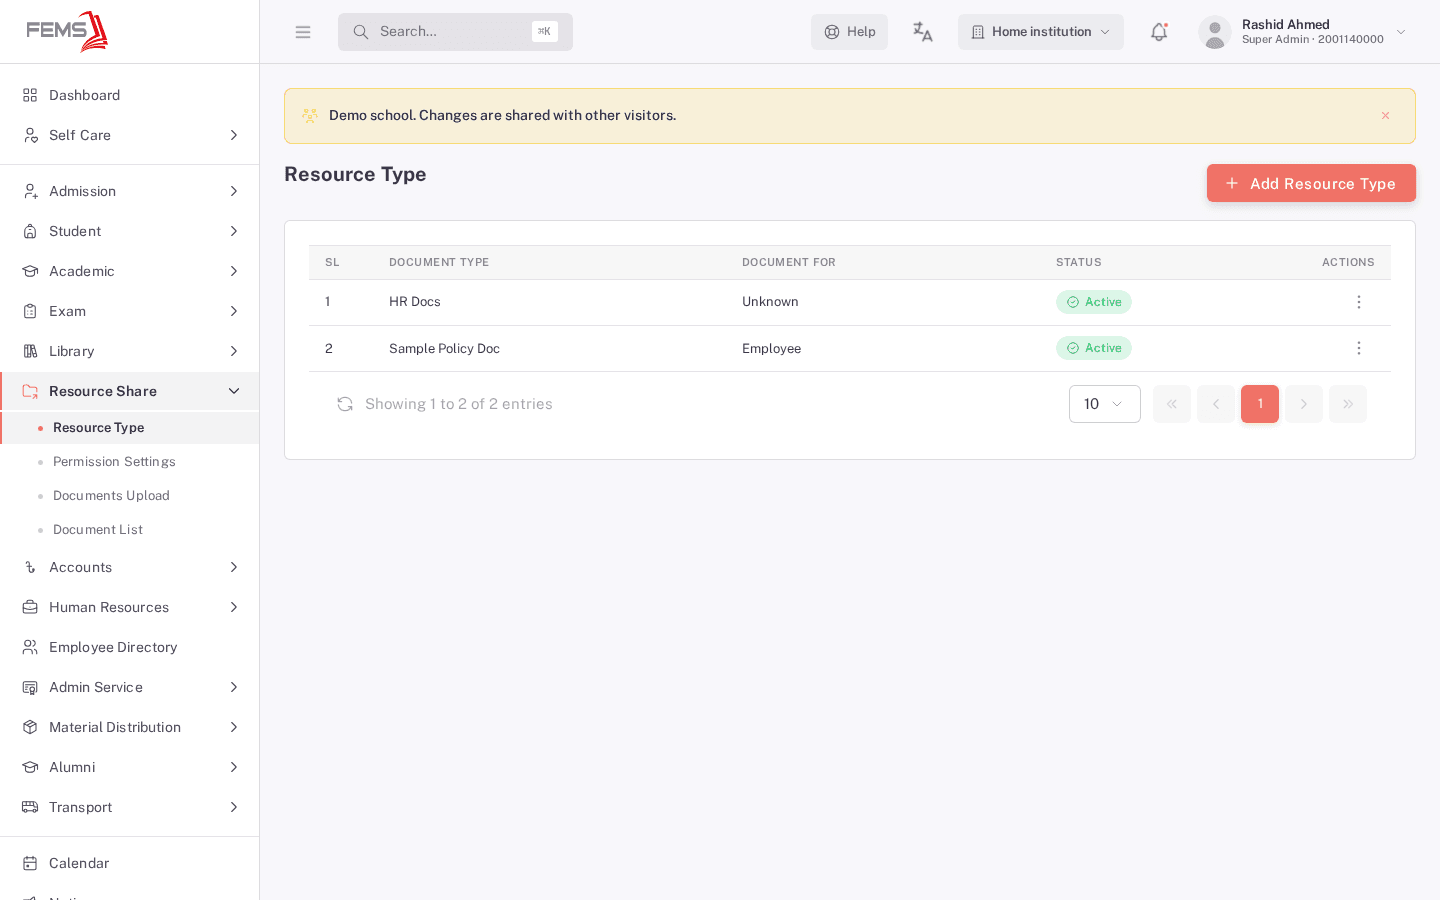
Task: Expand the Material Distribution menu
Action: [x=130, y=727]
